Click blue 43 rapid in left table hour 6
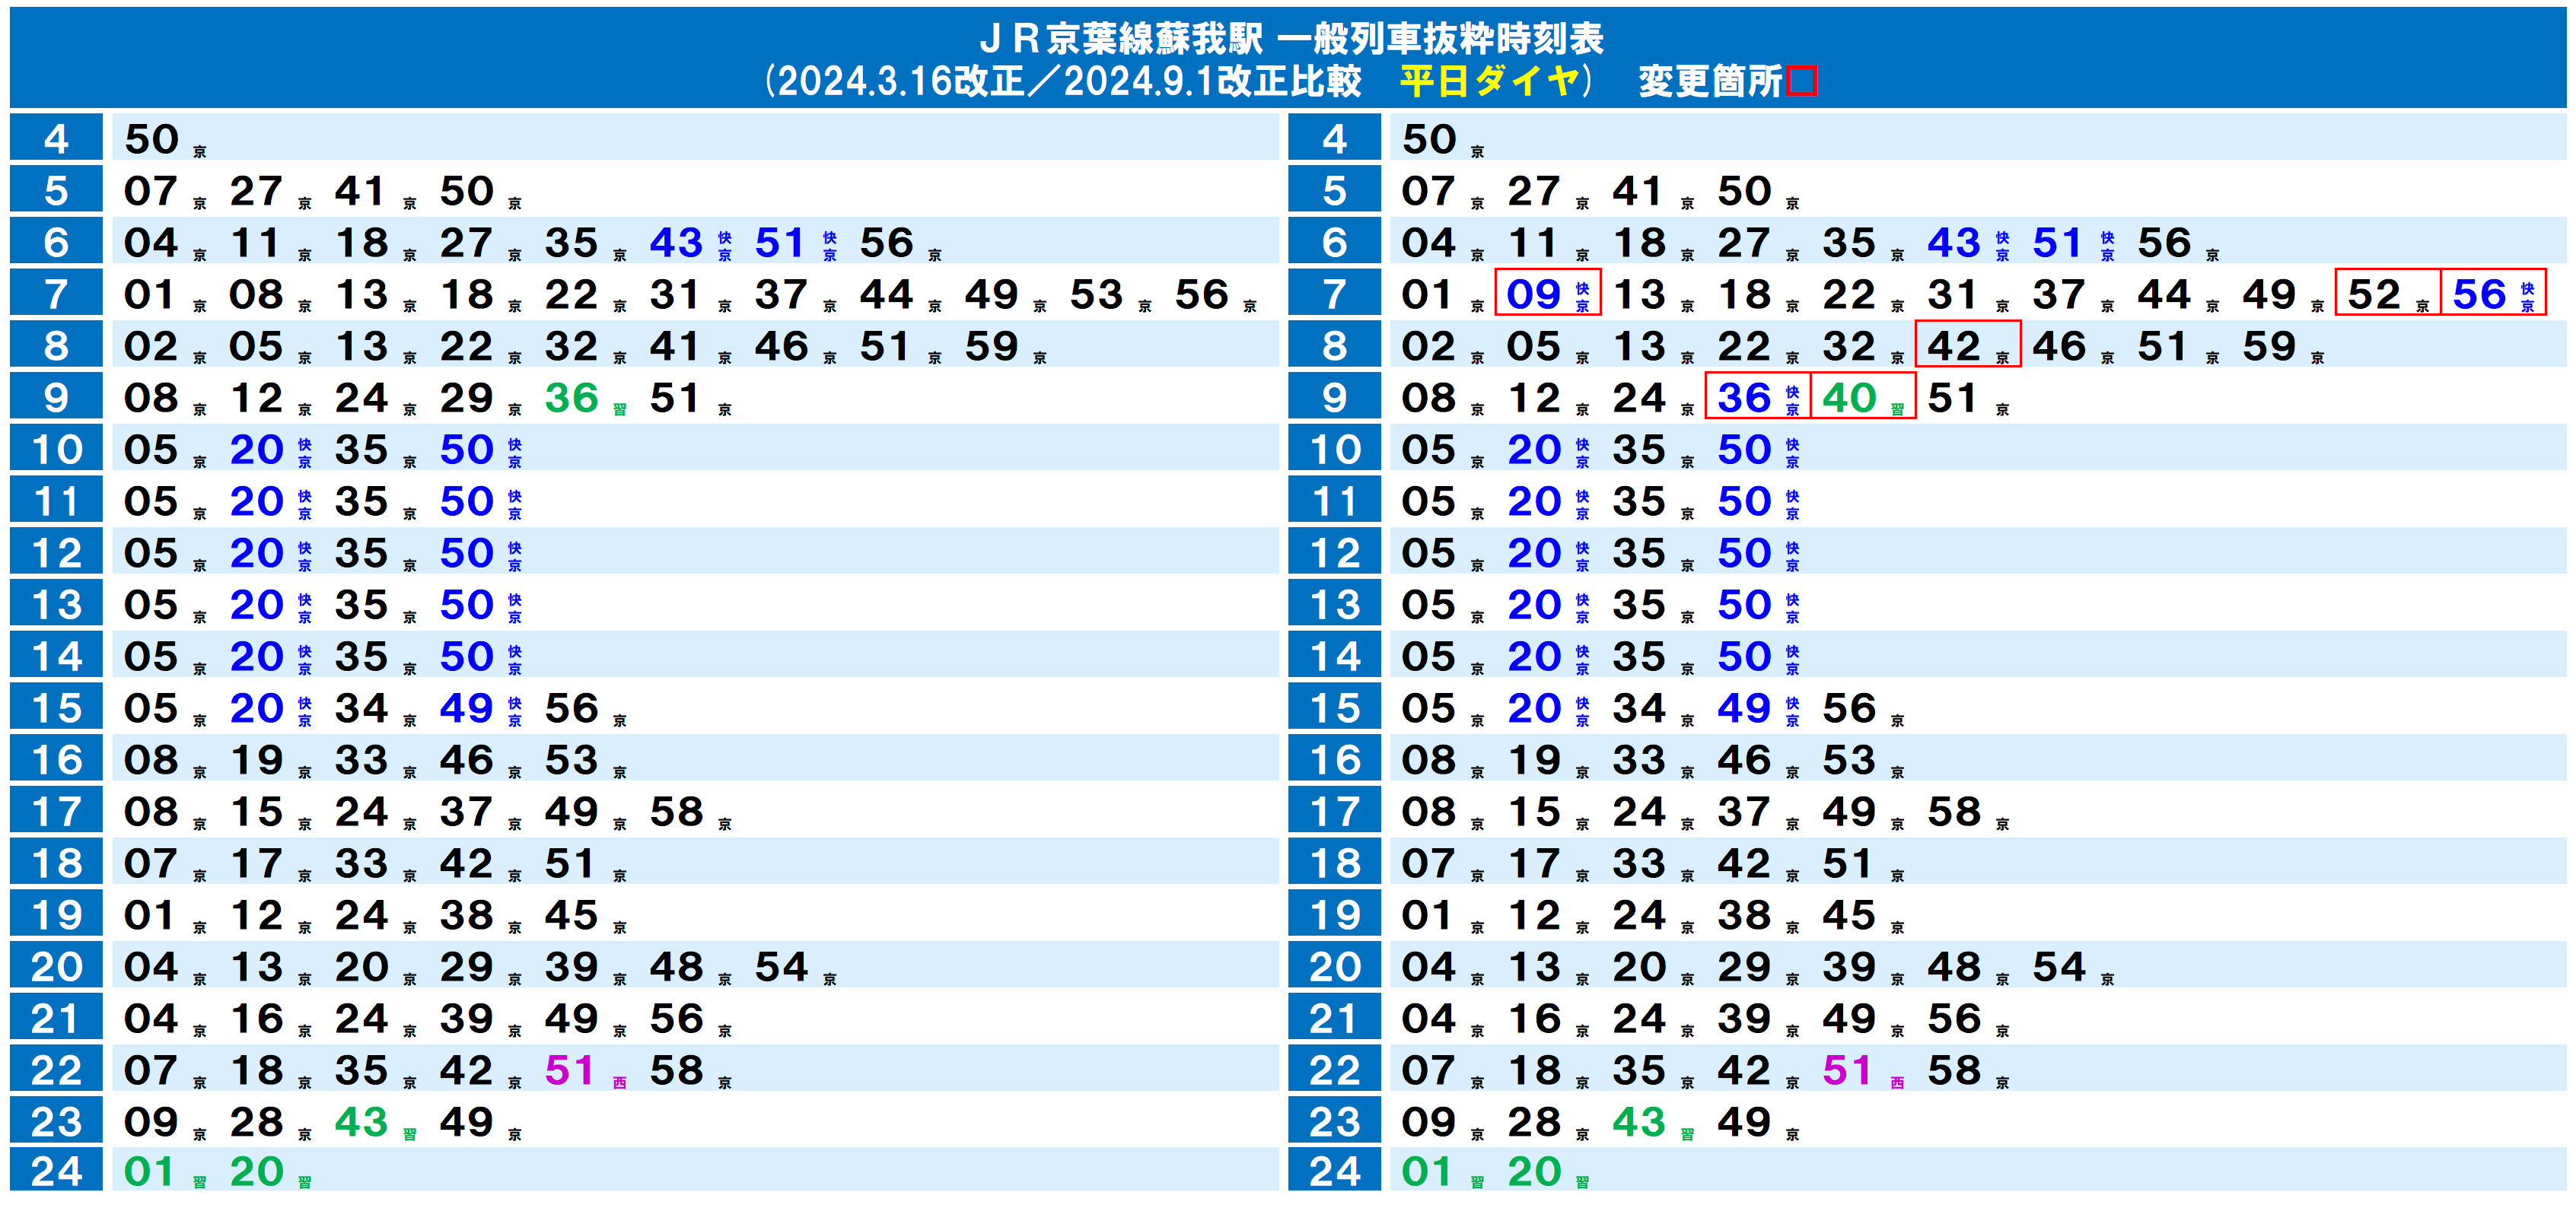Screen dimensions: 2576x1208 [x=677, y=243]
